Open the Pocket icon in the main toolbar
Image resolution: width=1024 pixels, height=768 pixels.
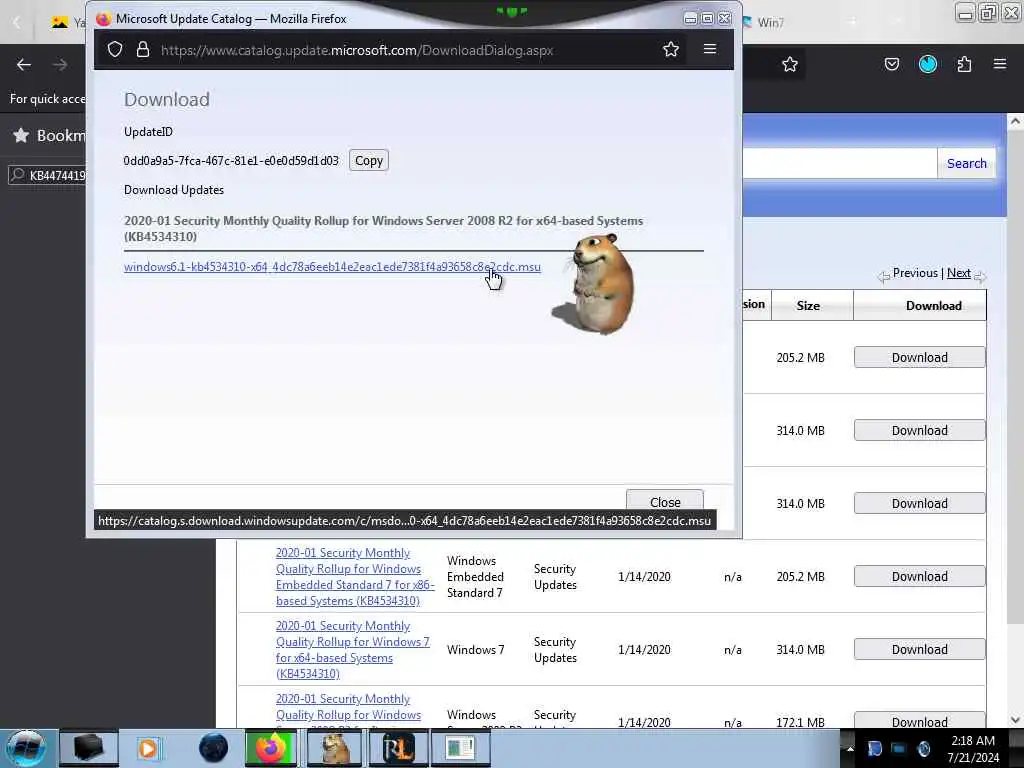pos(892,64)
